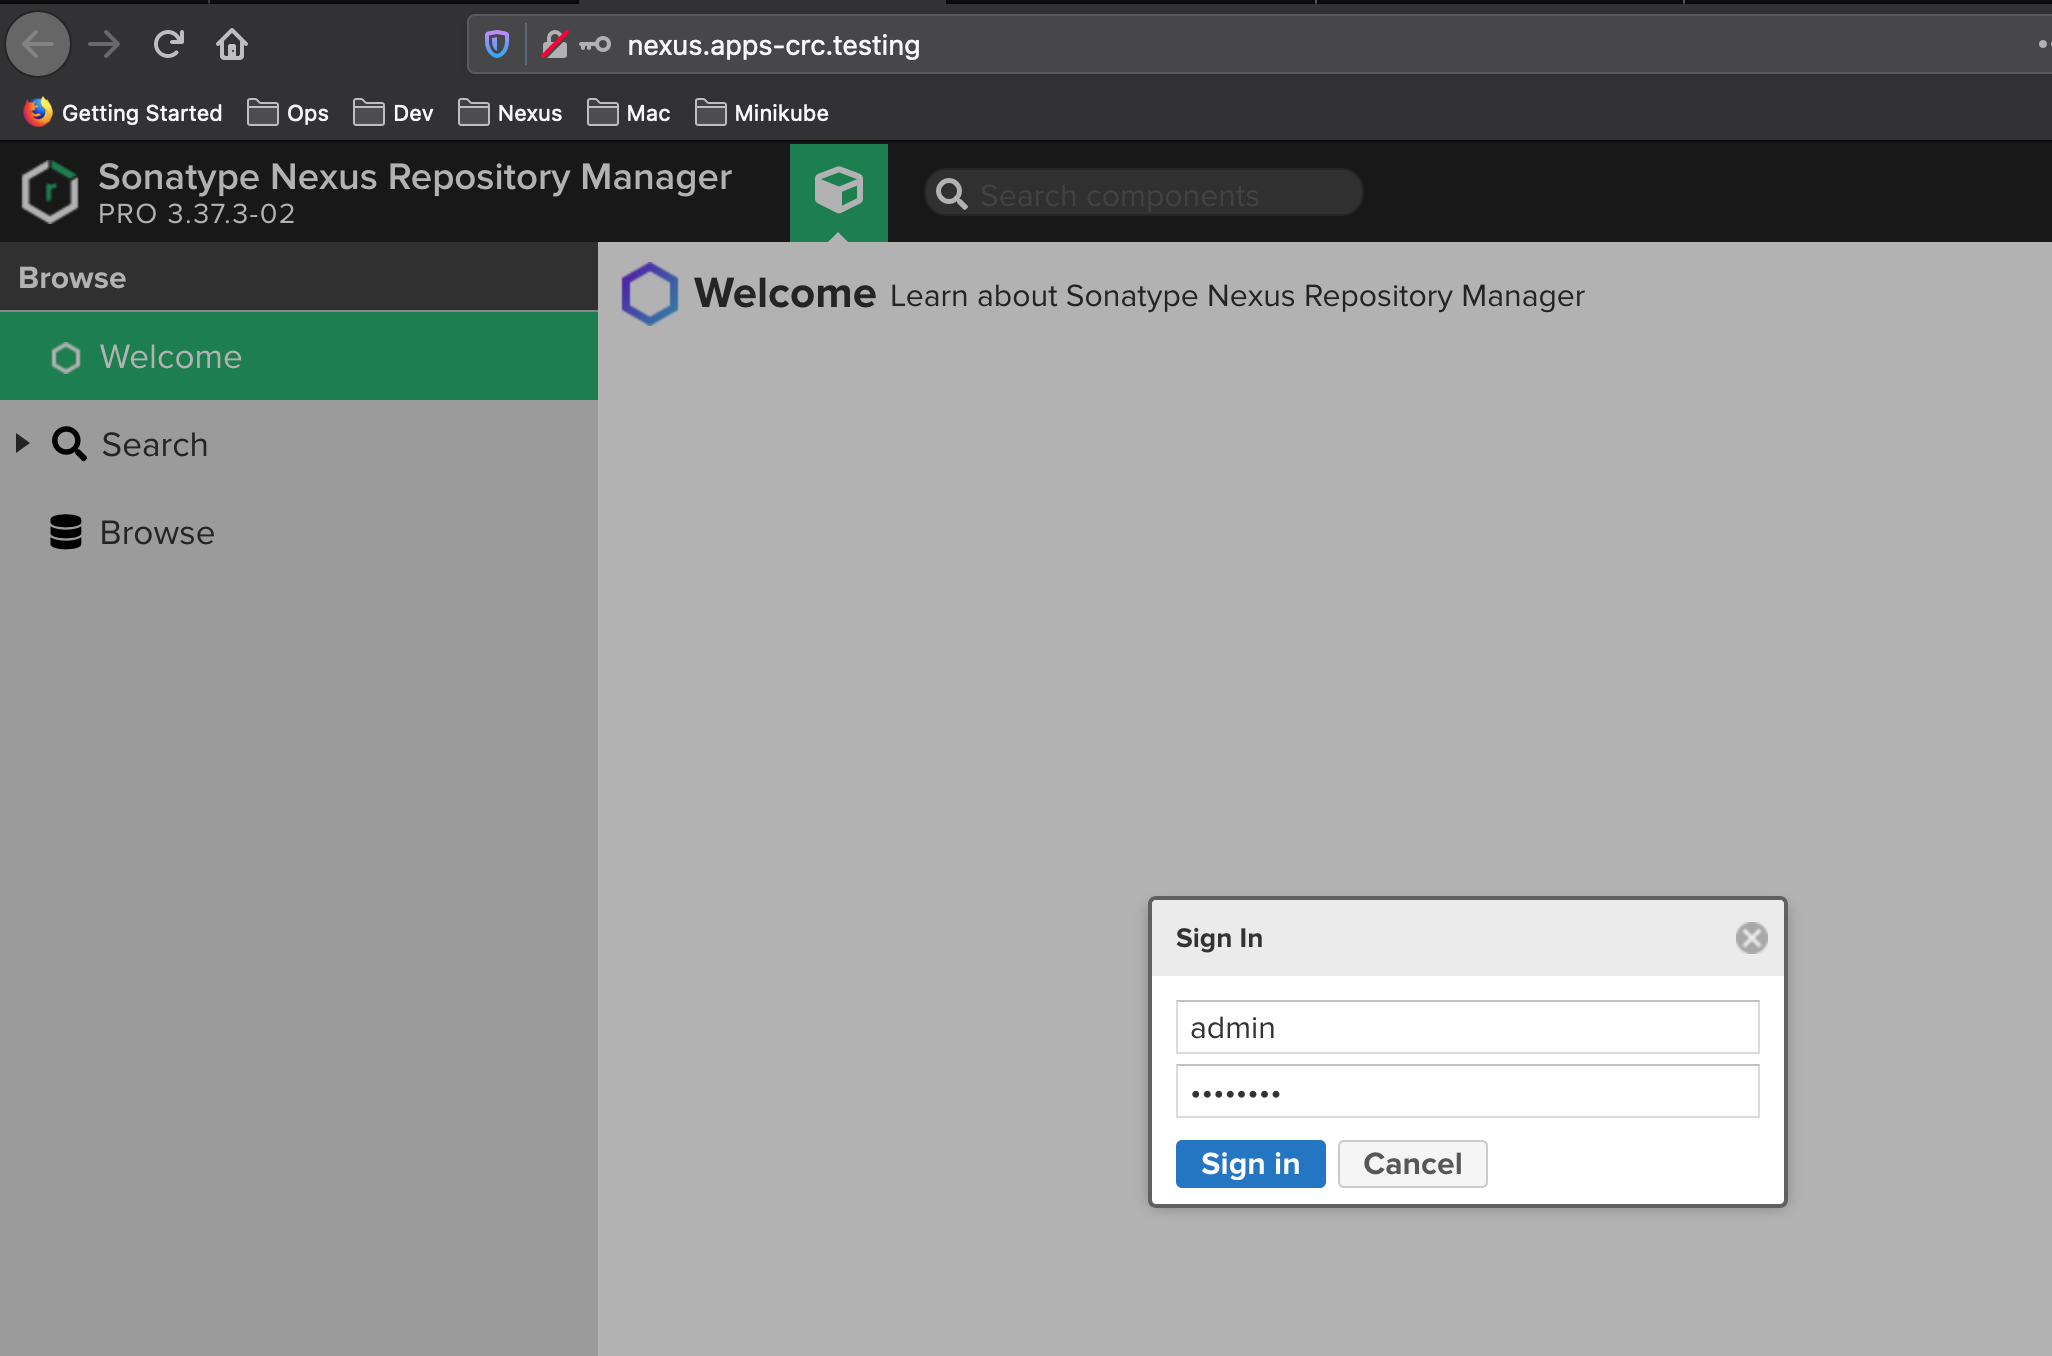This screenshot has height=1356, width=2052.
Task: Select the Search sidebar item
Action: pos(155,445)
